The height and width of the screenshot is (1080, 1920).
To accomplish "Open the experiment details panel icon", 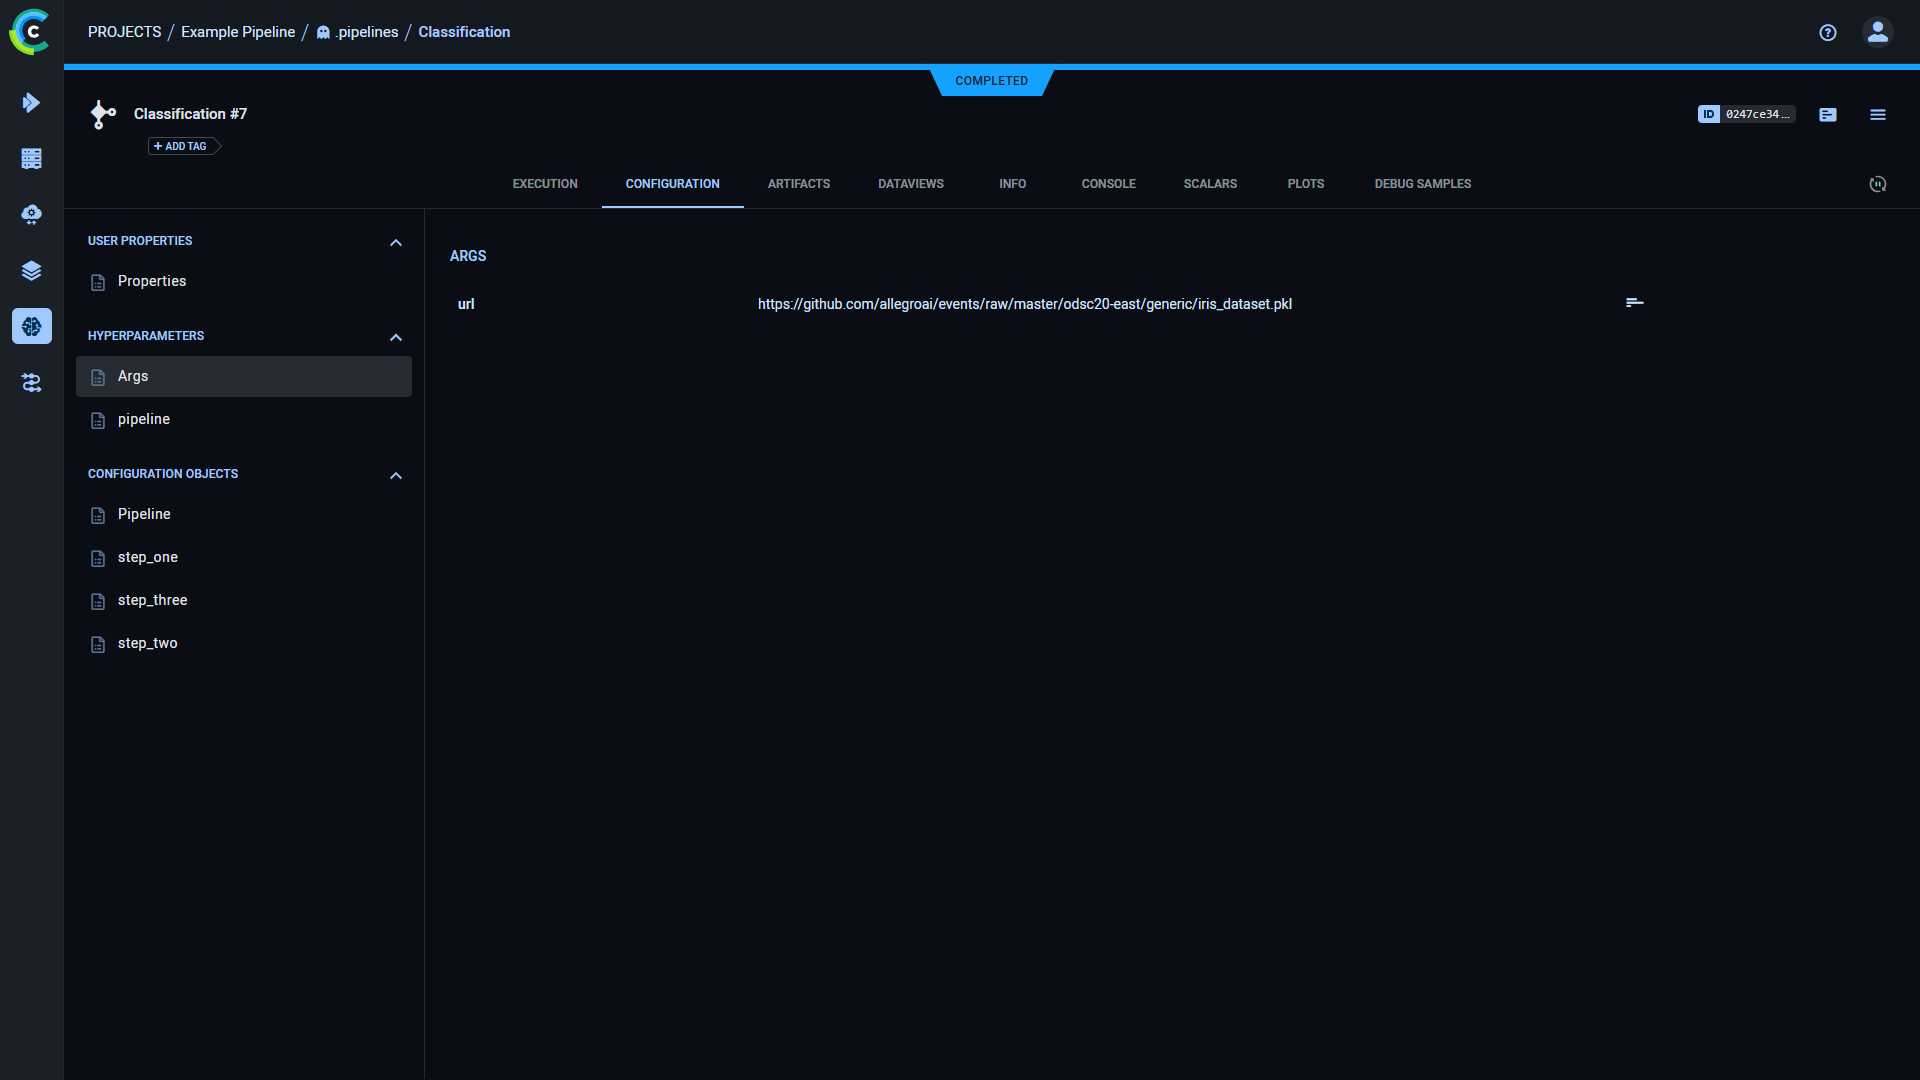I will point(1827,114).
